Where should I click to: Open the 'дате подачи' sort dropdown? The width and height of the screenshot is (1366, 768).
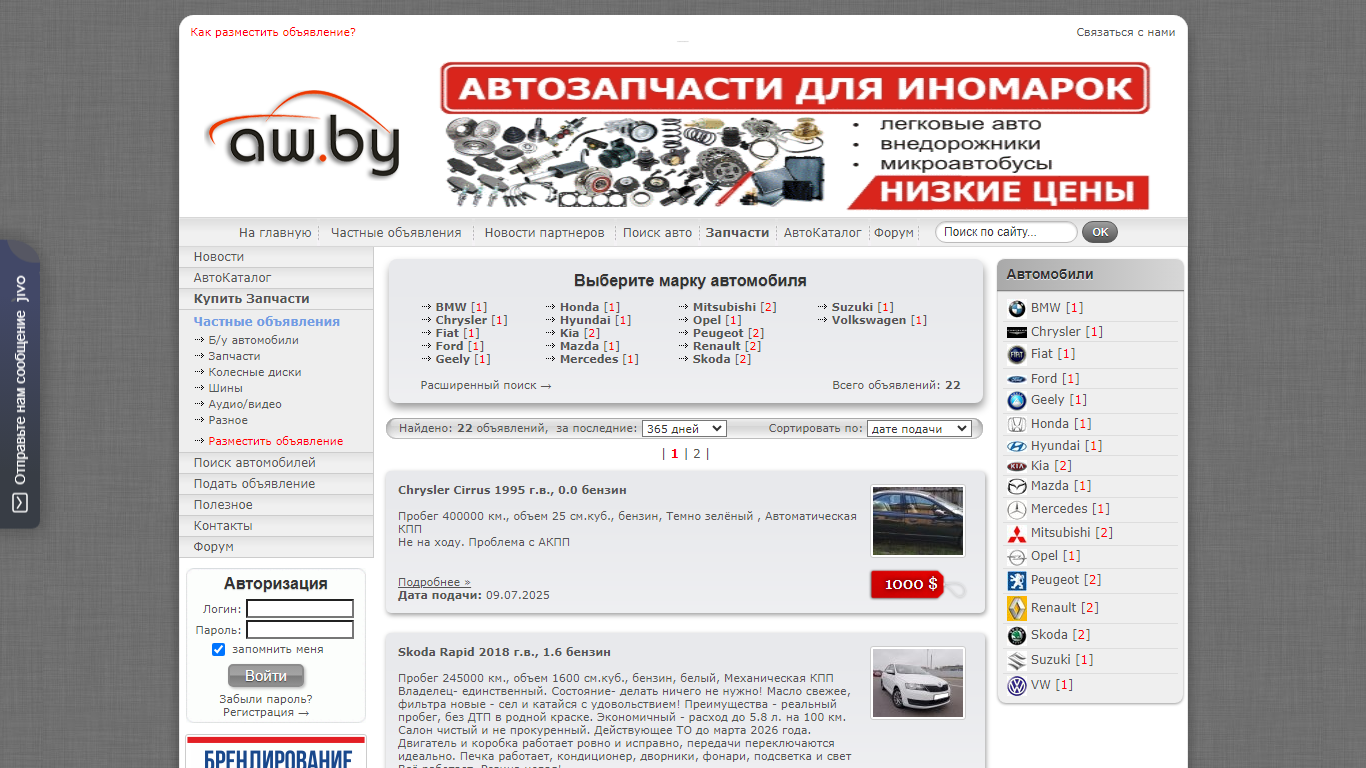(919, 428)
